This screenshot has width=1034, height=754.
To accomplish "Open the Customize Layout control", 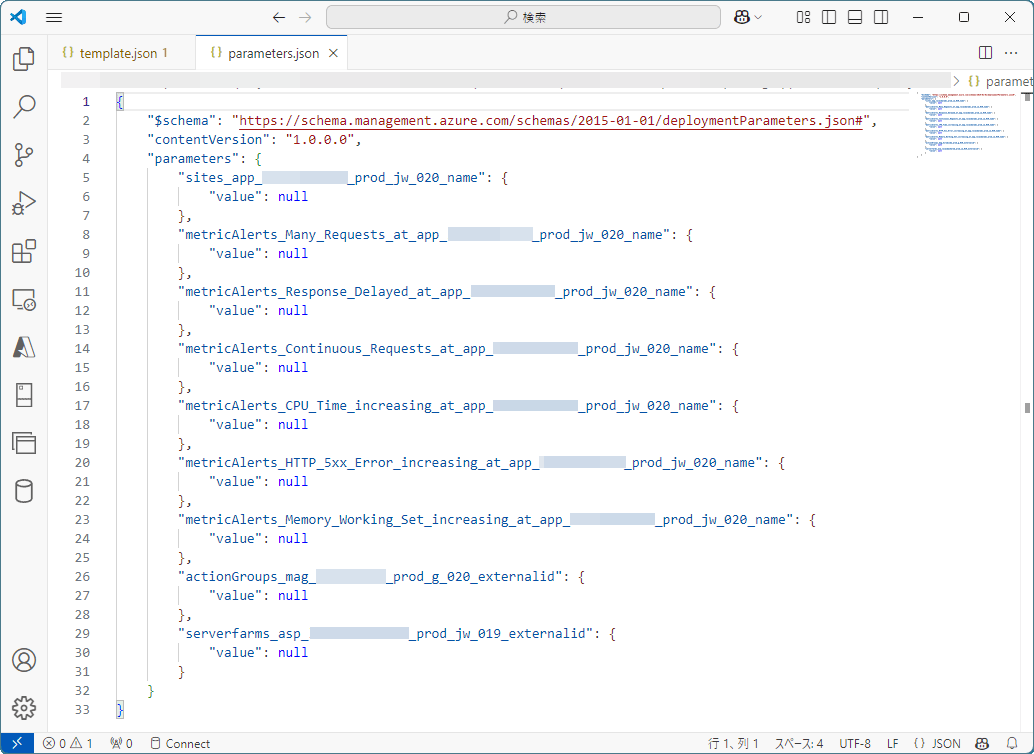I will tap(803, 17).
